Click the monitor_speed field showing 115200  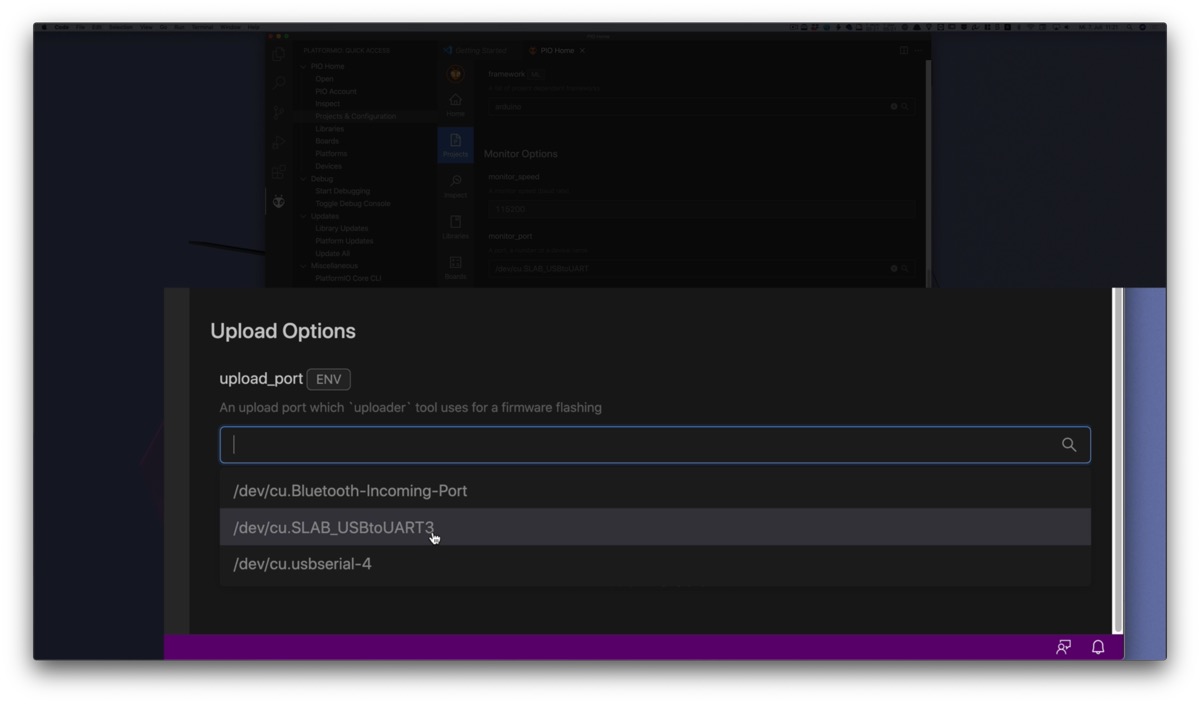(x=701, y=209)
